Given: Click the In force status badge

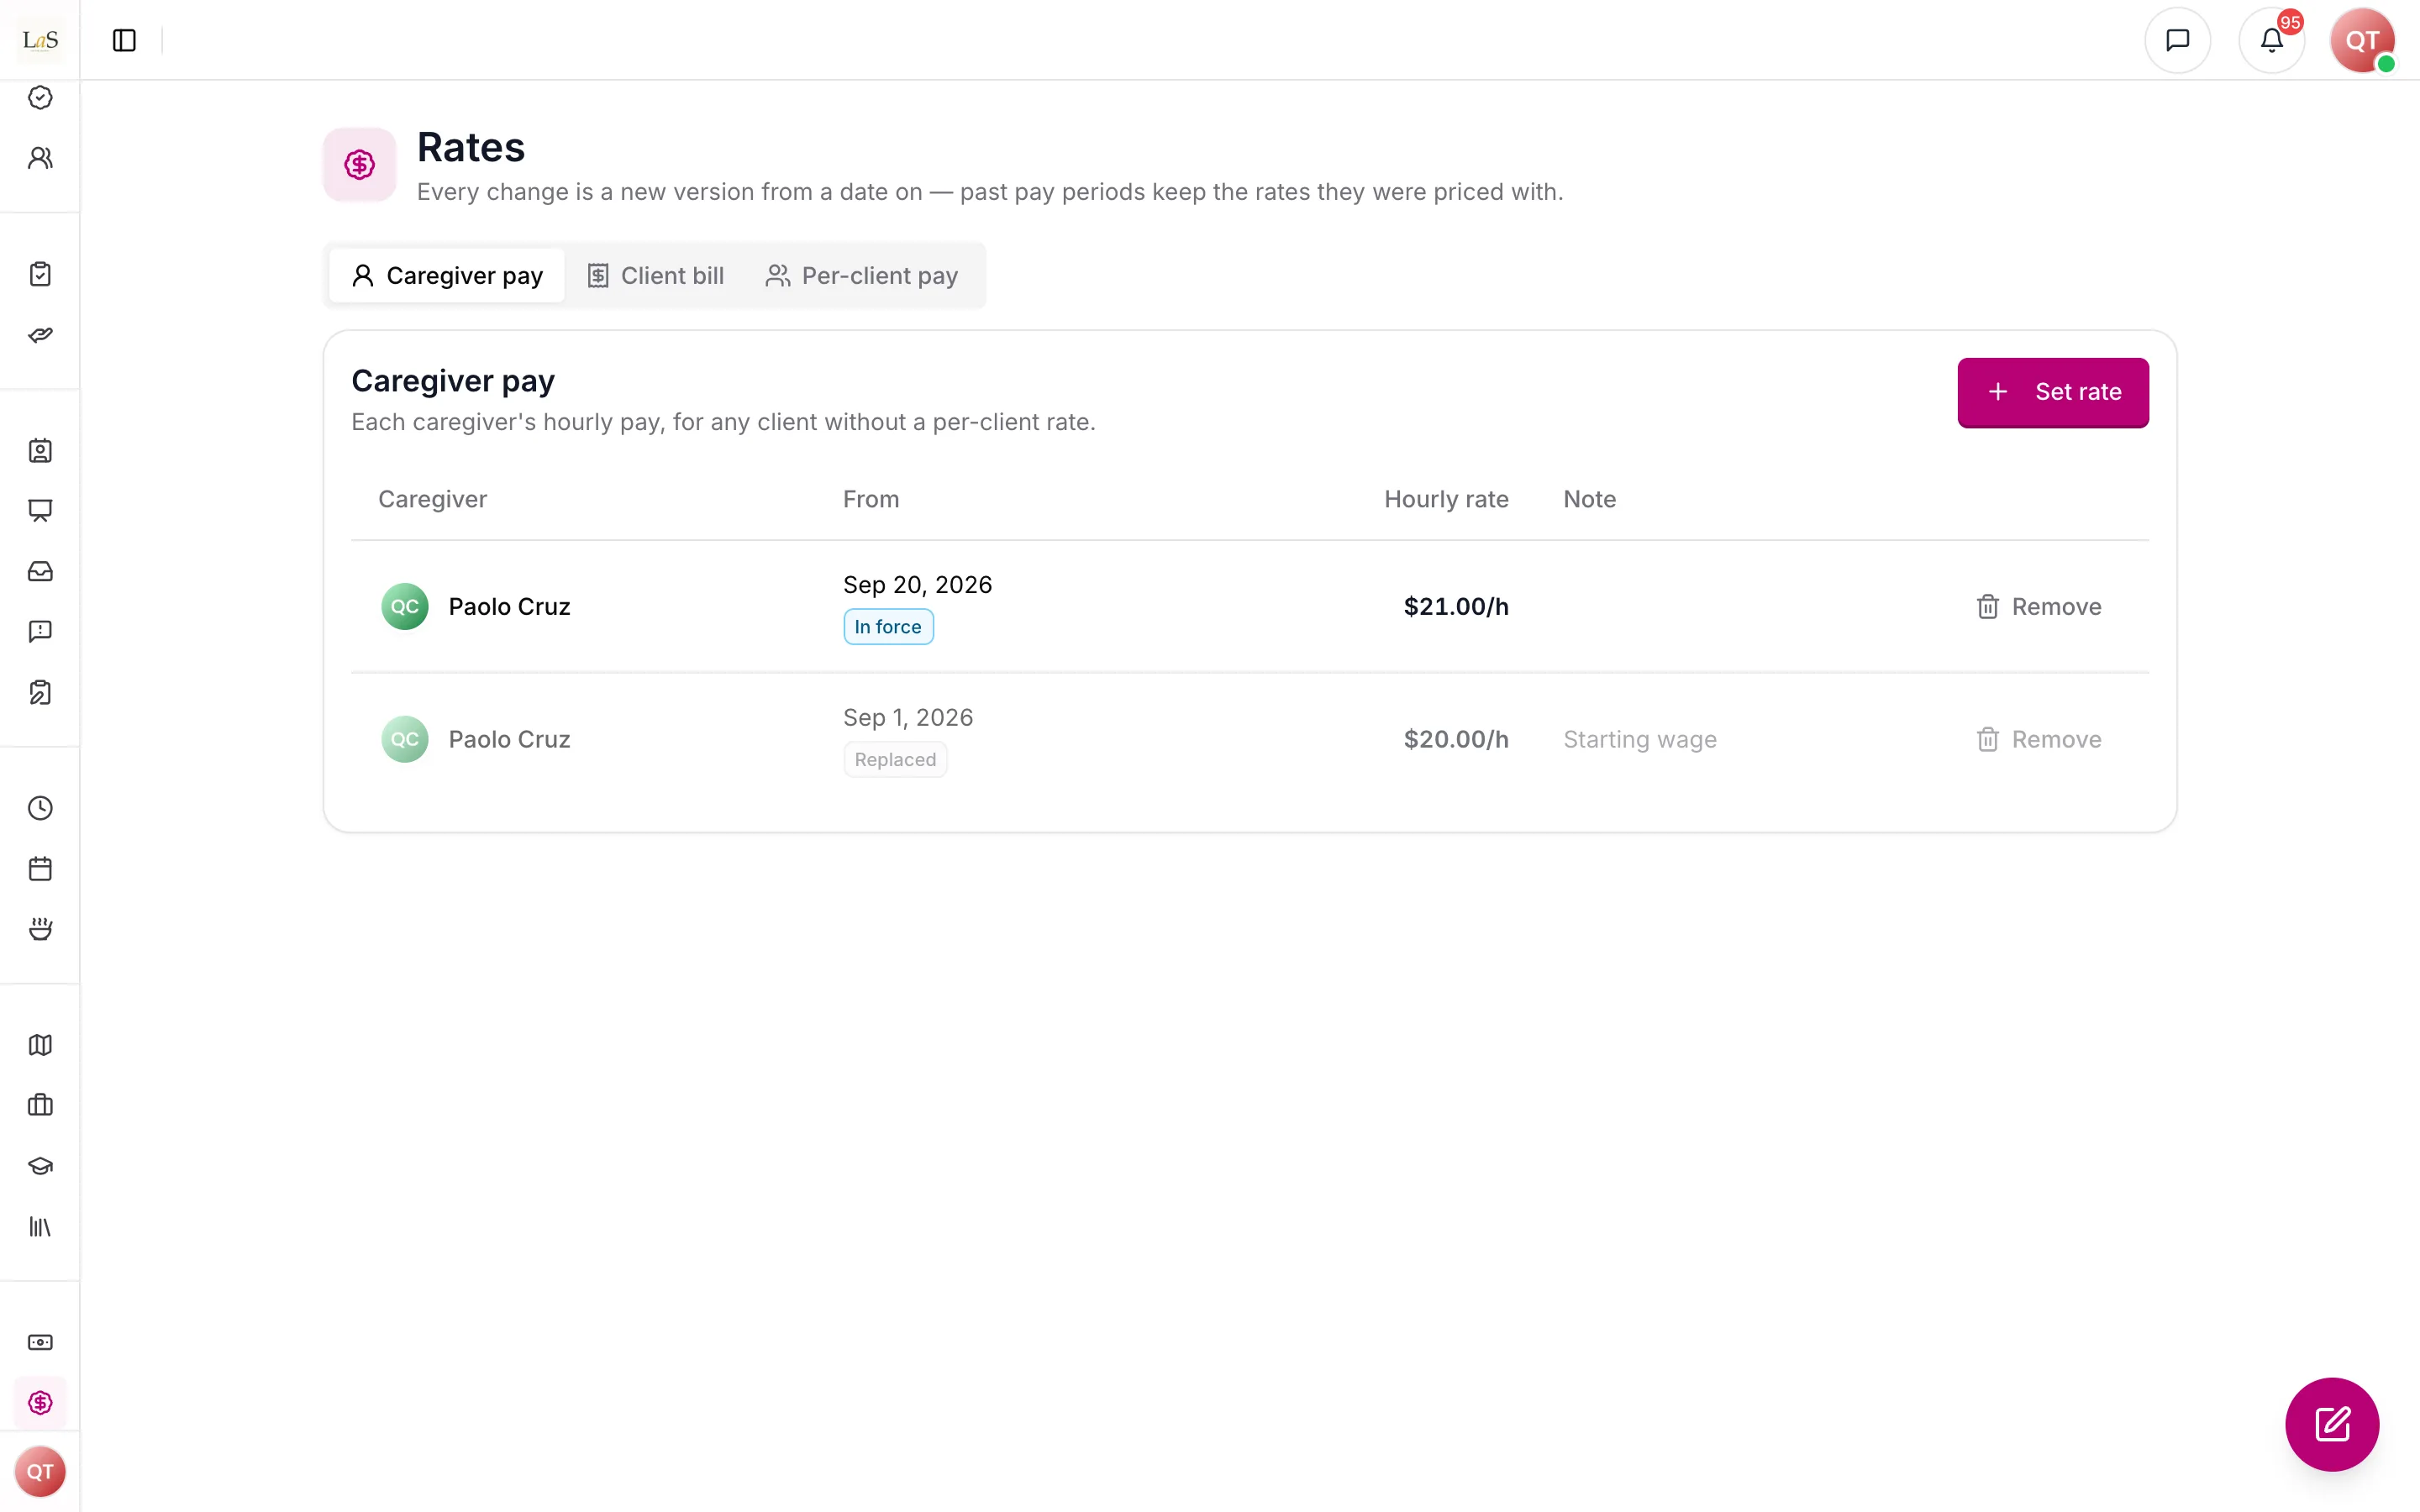Looking at the screenshot, I should (x=888, y=627).
